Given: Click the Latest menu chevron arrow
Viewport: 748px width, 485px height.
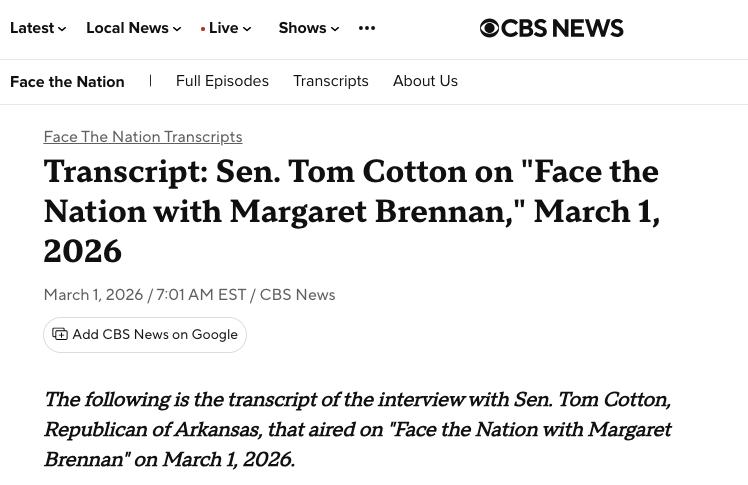Looking at the screenshot, I should pyautogui.click(x=62, y=30).
